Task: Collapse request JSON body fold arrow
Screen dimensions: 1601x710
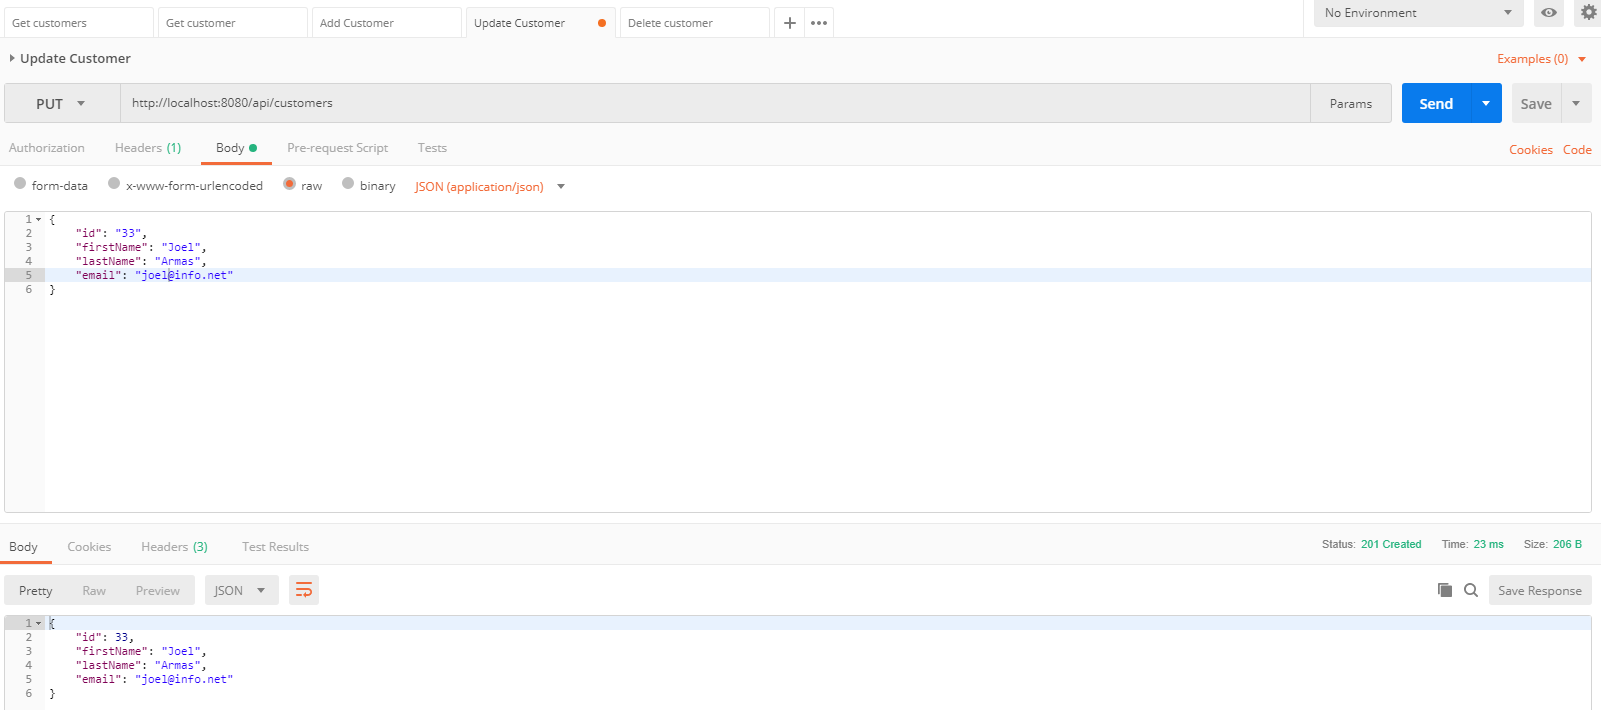Action: point(39,219)
